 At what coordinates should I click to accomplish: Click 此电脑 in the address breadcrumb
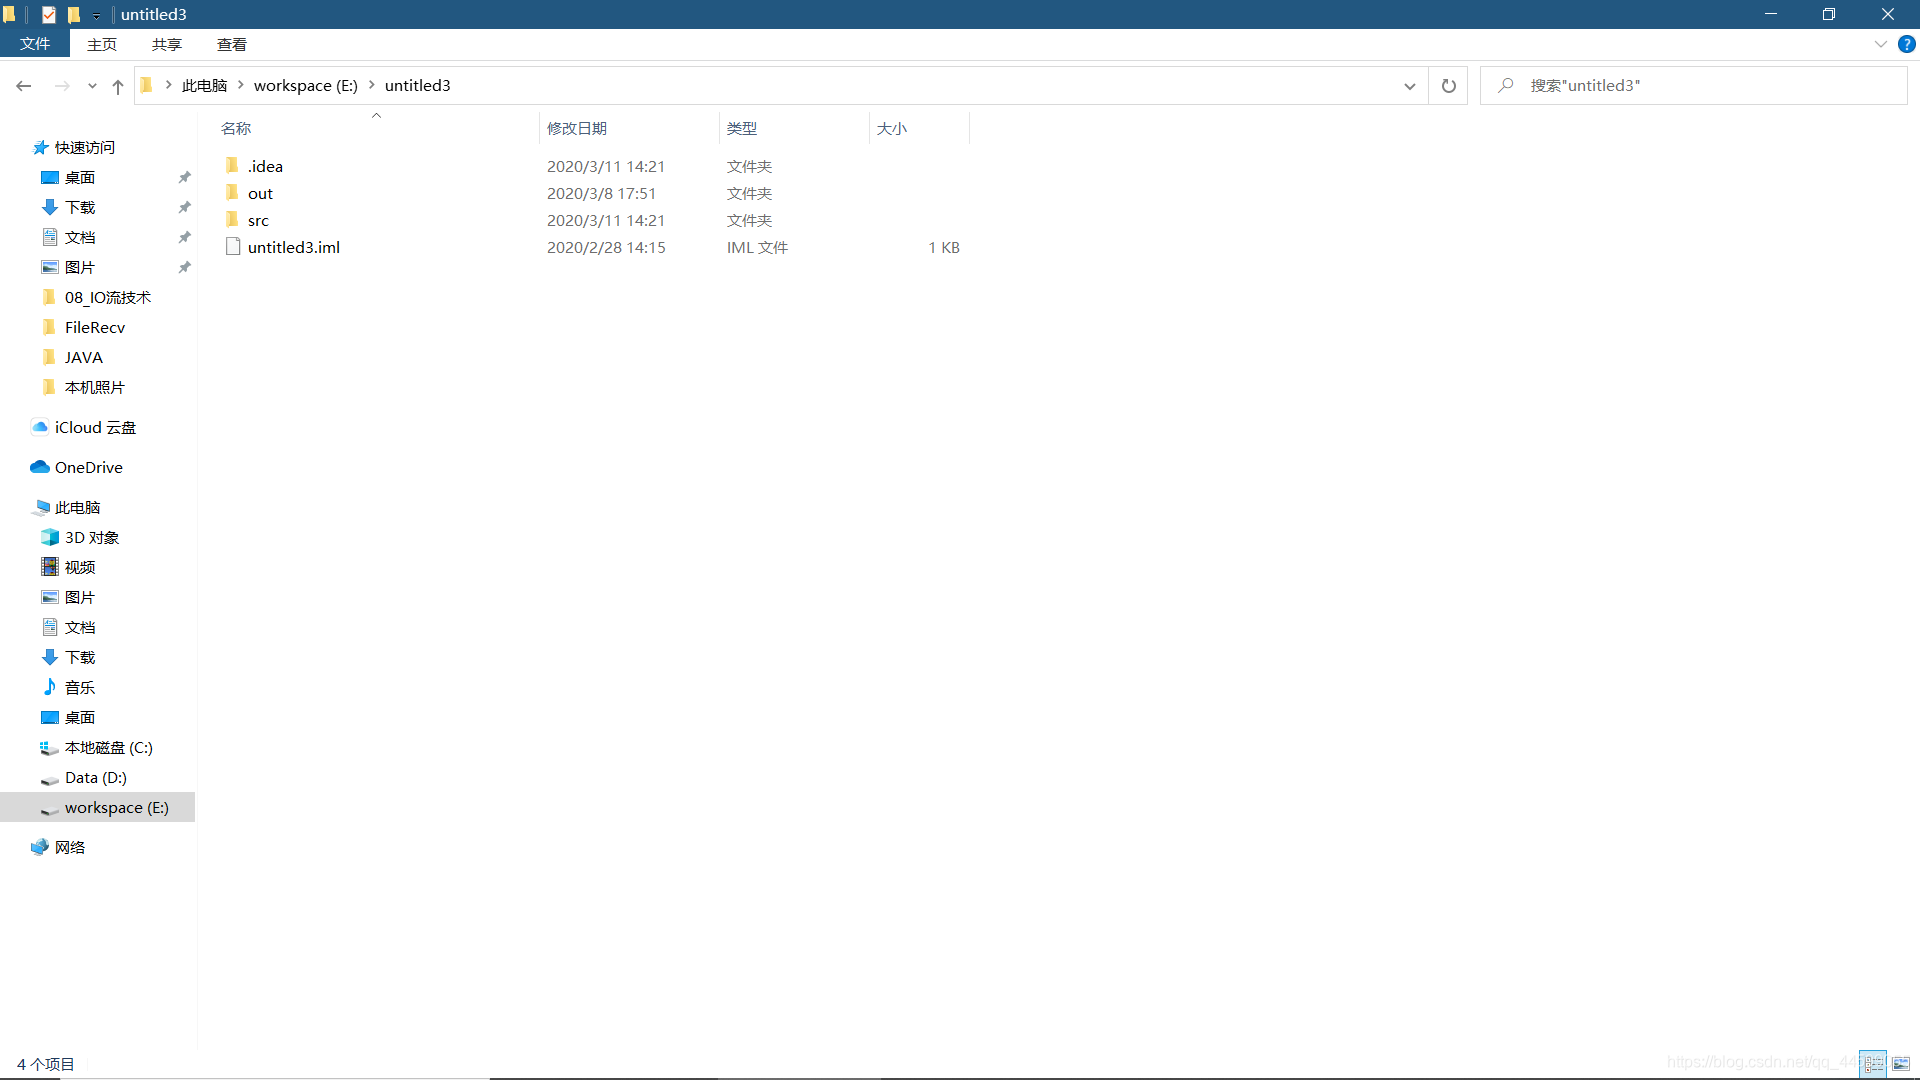pos(204,85)
